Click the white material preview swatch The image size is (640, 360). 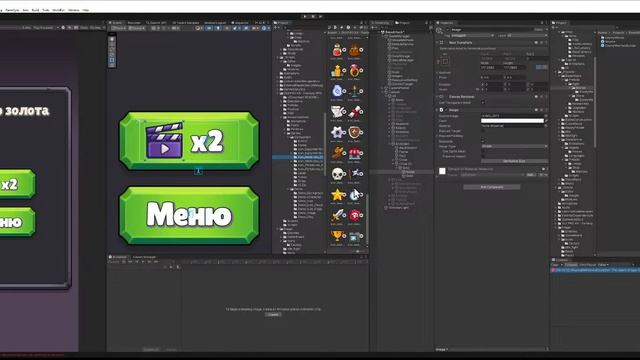pyautogui.click(x=442, y=171)
